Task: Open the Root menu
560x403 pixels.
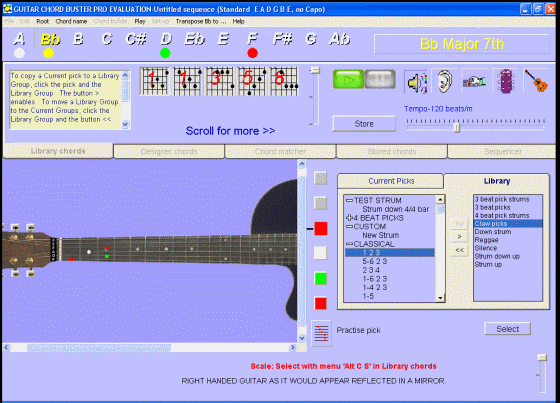Action: tap(42, 21)
